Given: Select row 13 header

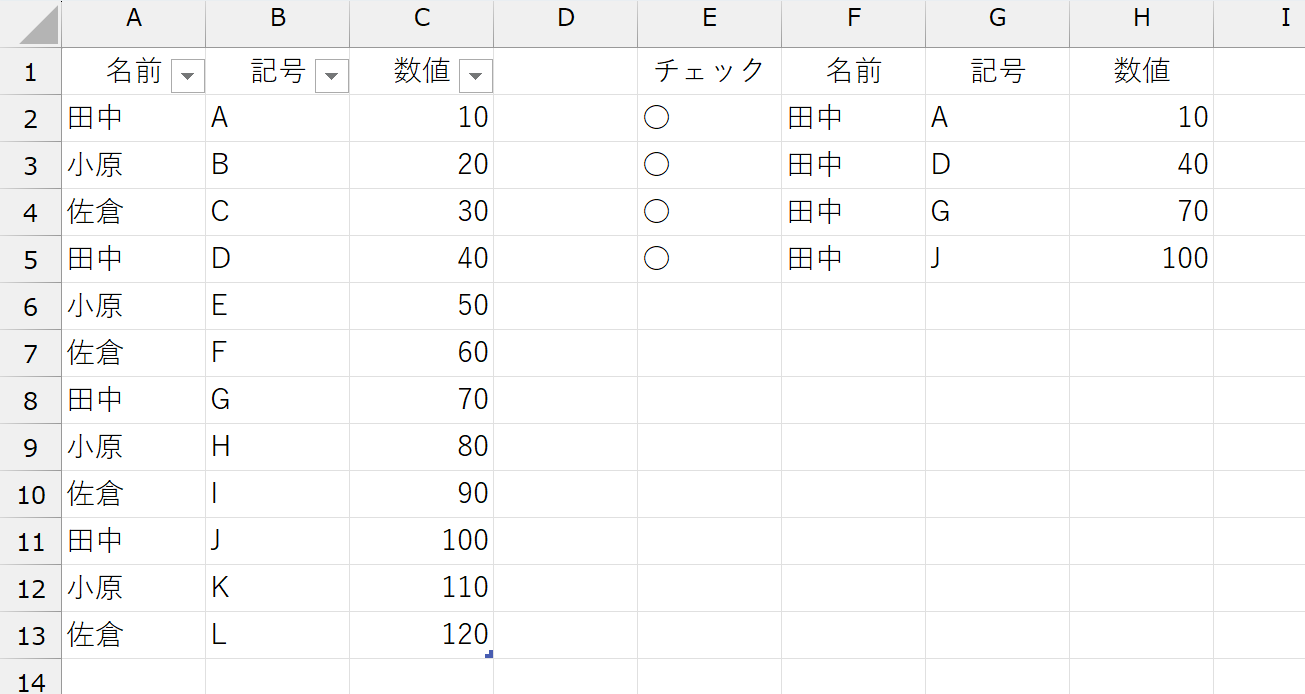Looking at the screenshot, I should click(x=31, y=635).
